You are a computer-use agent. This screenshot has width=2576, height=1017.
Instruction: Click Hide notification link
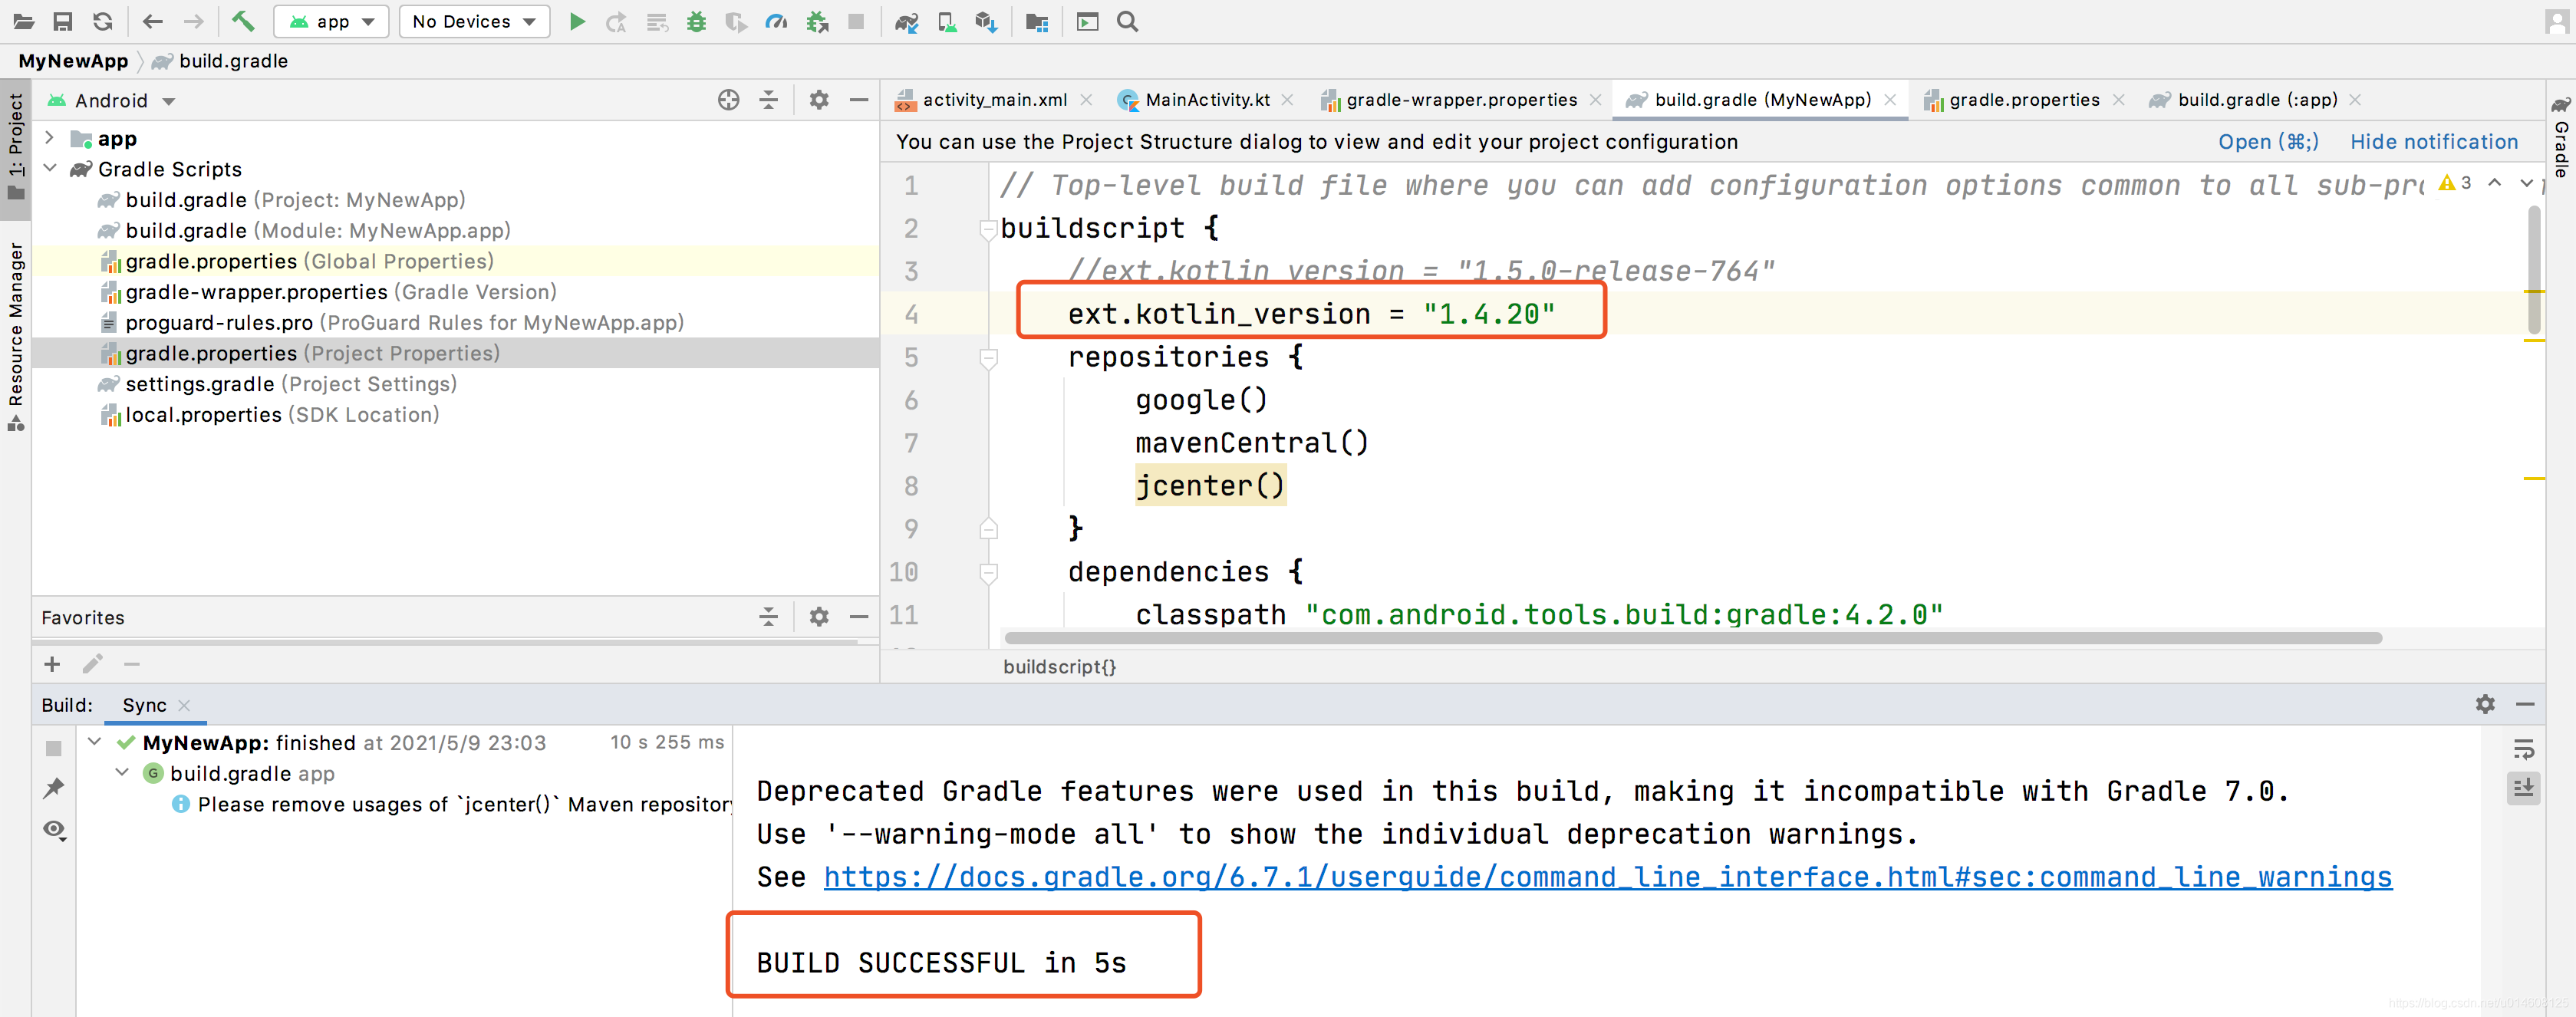tap(2433, 142)
